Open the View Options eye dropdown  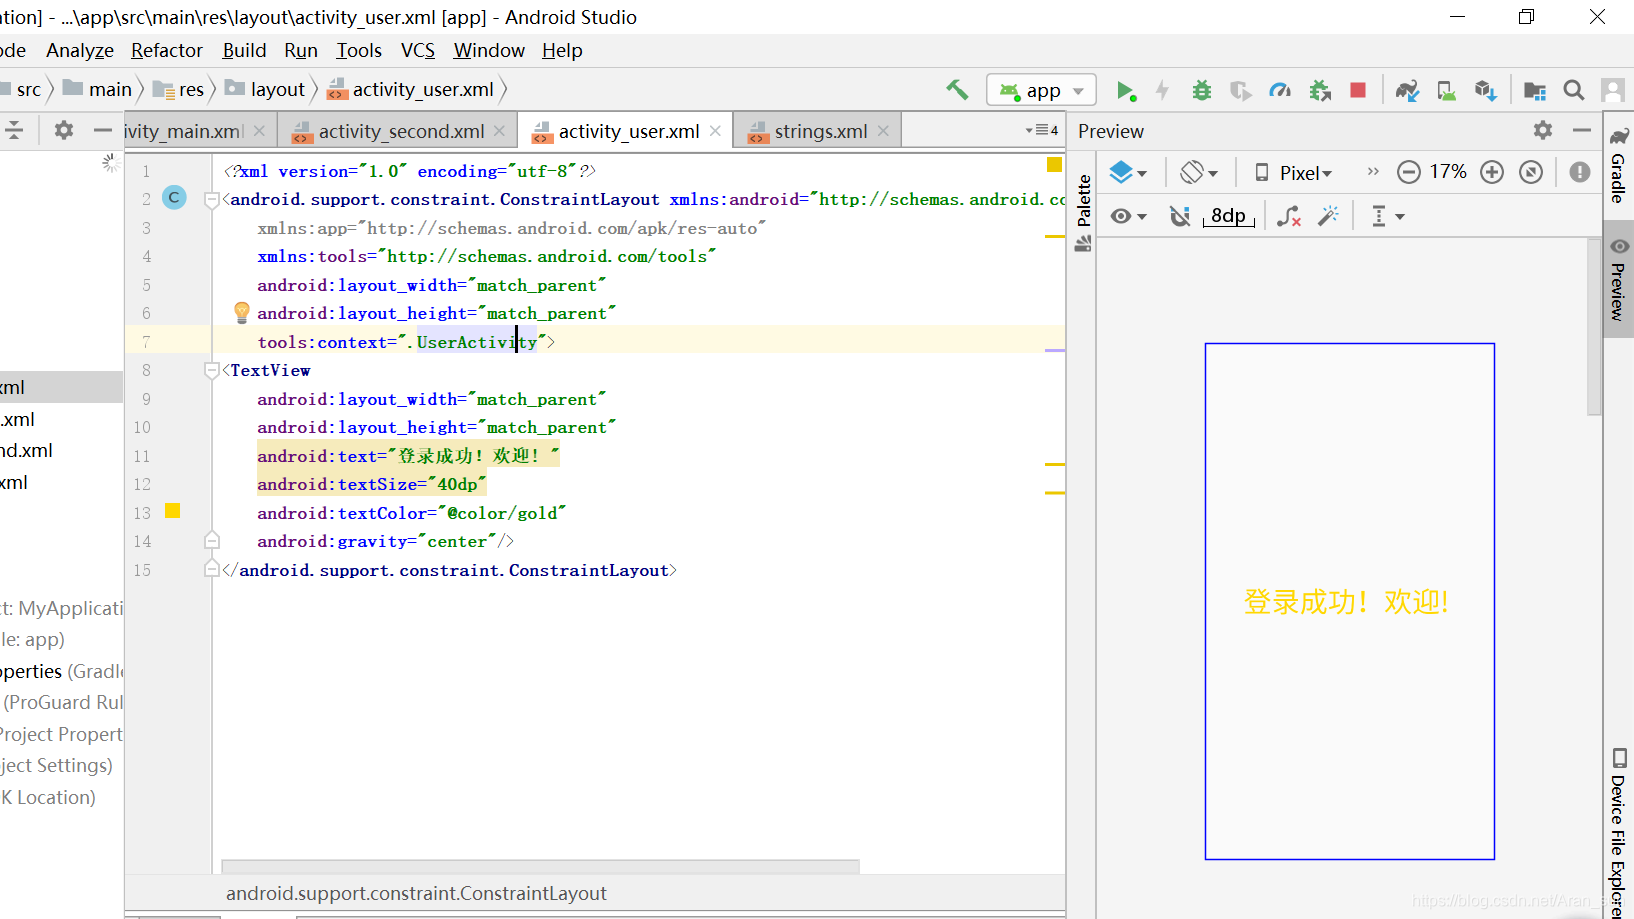[1128, 216]
